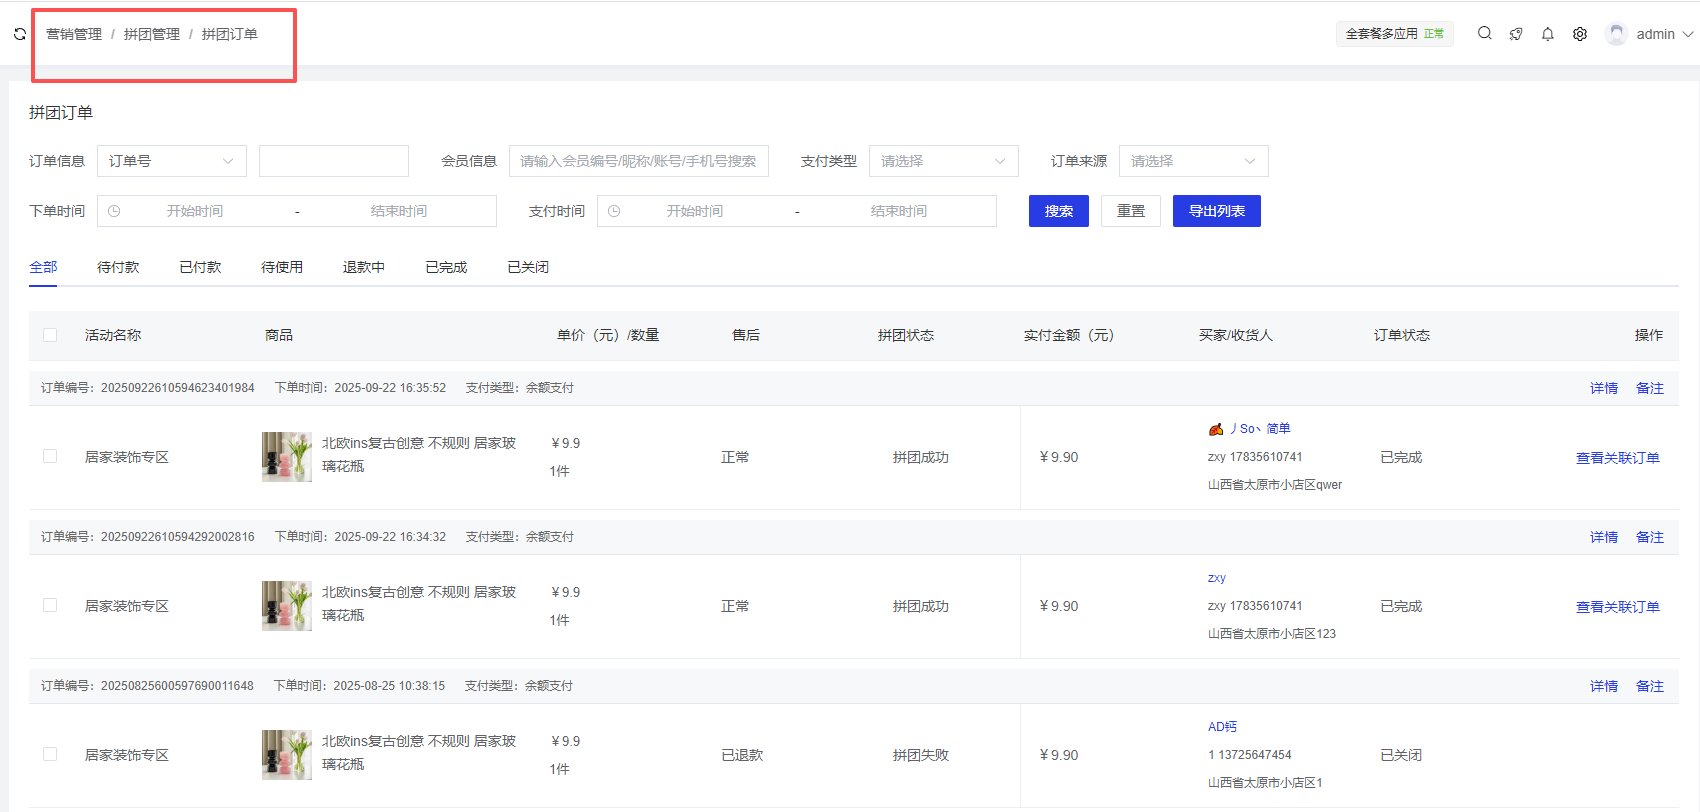Expand the 订单号 dropdown
The width and height of the screenshot is (1700, 812).
click(x=171, y=161)
